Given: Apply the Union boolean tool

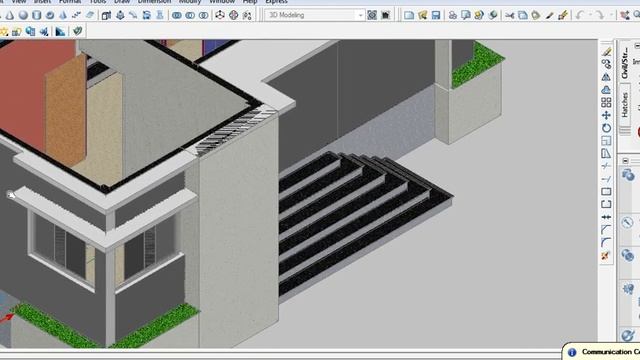Looking at the screenshot, I should click(177, 16).
